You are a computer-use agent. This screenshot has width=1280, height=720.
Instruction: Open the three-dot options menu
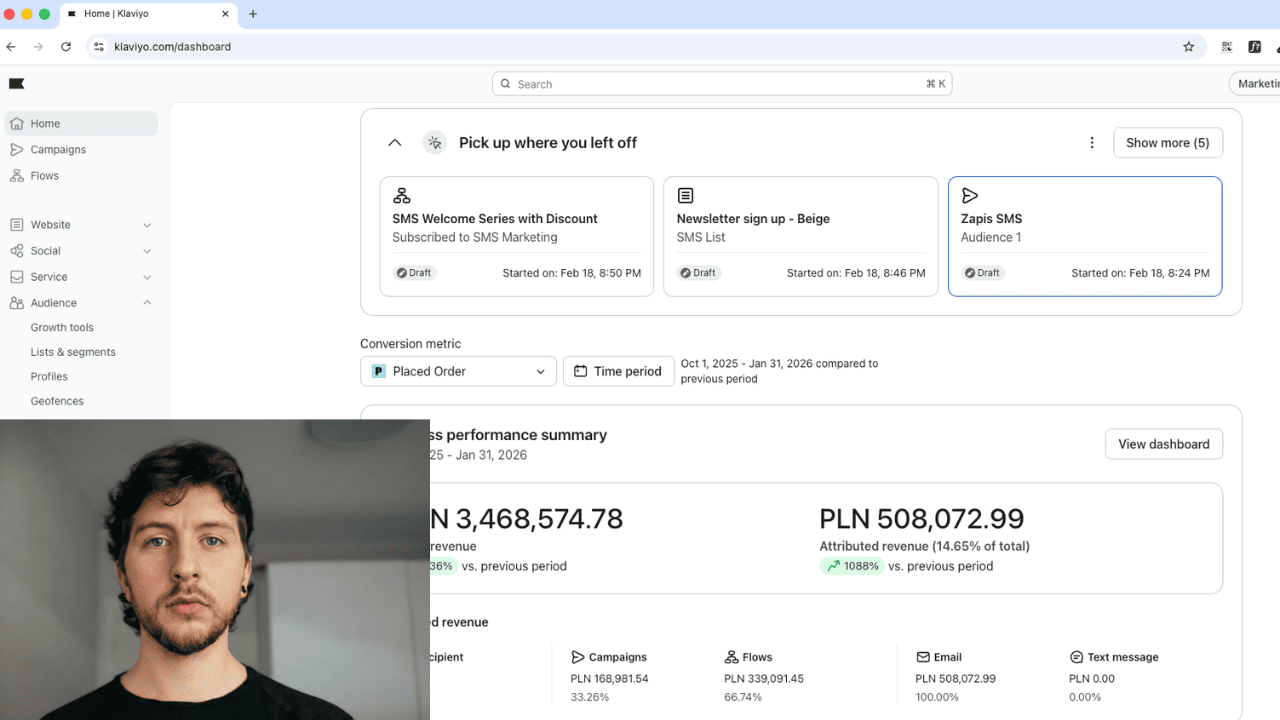(1092, 143)
